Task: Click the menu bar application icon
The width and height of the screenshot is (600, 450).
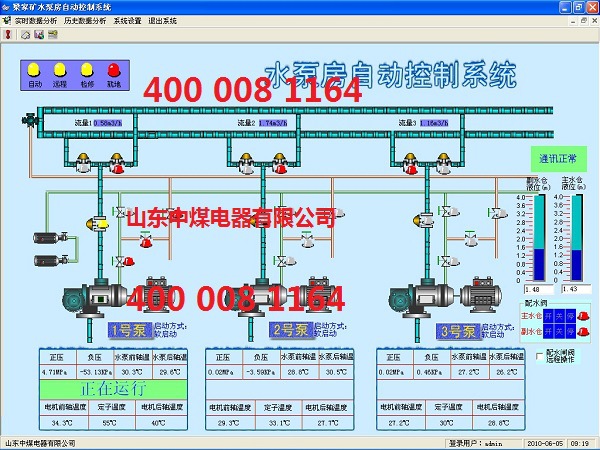Action: pyautogui.click(x=7, y=21)
